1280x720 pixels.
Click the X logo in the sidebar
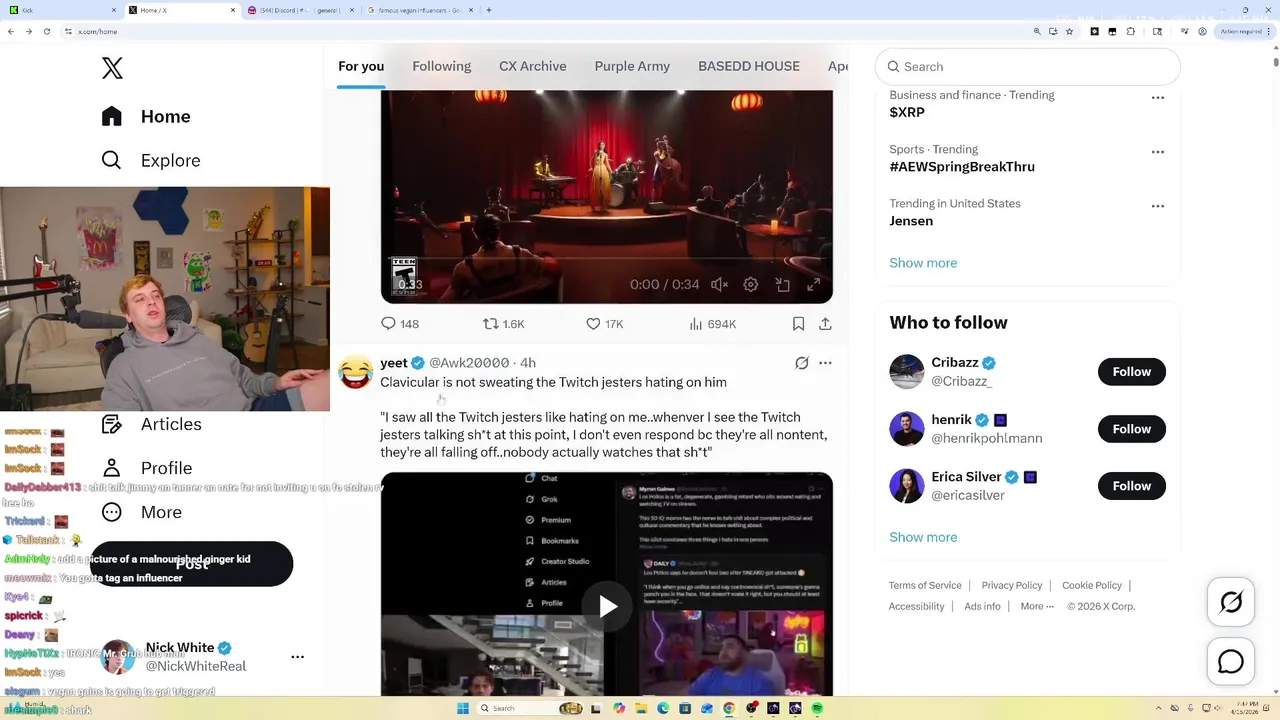point(112,68)
